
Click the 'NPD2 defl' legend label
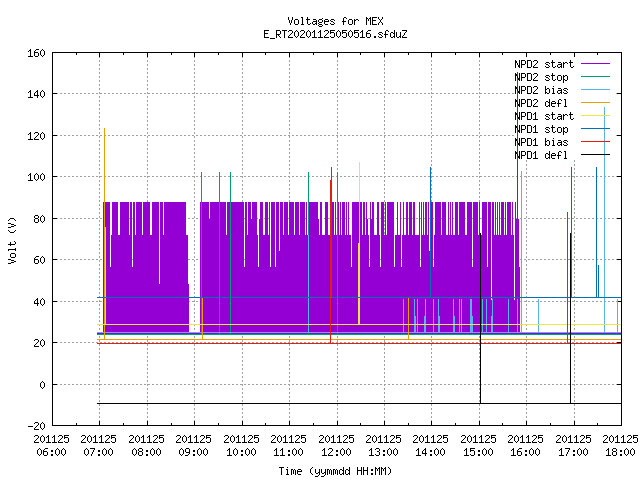541,103
